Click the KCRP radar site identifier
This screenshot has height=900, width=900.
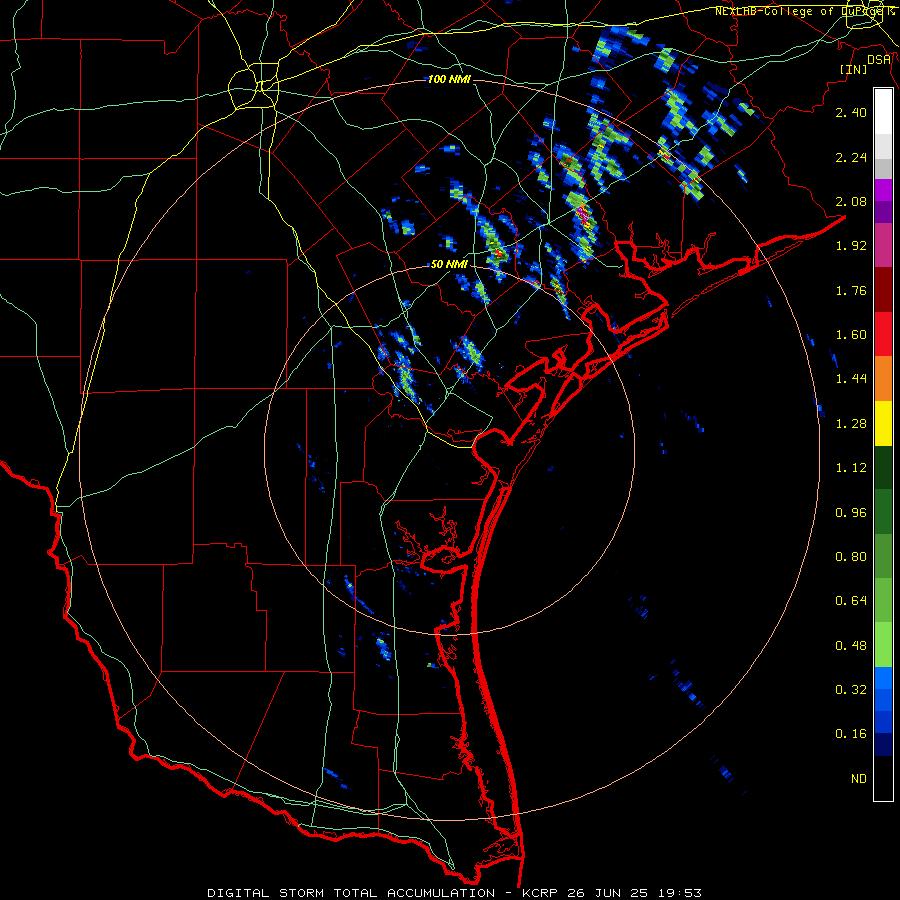539,893
